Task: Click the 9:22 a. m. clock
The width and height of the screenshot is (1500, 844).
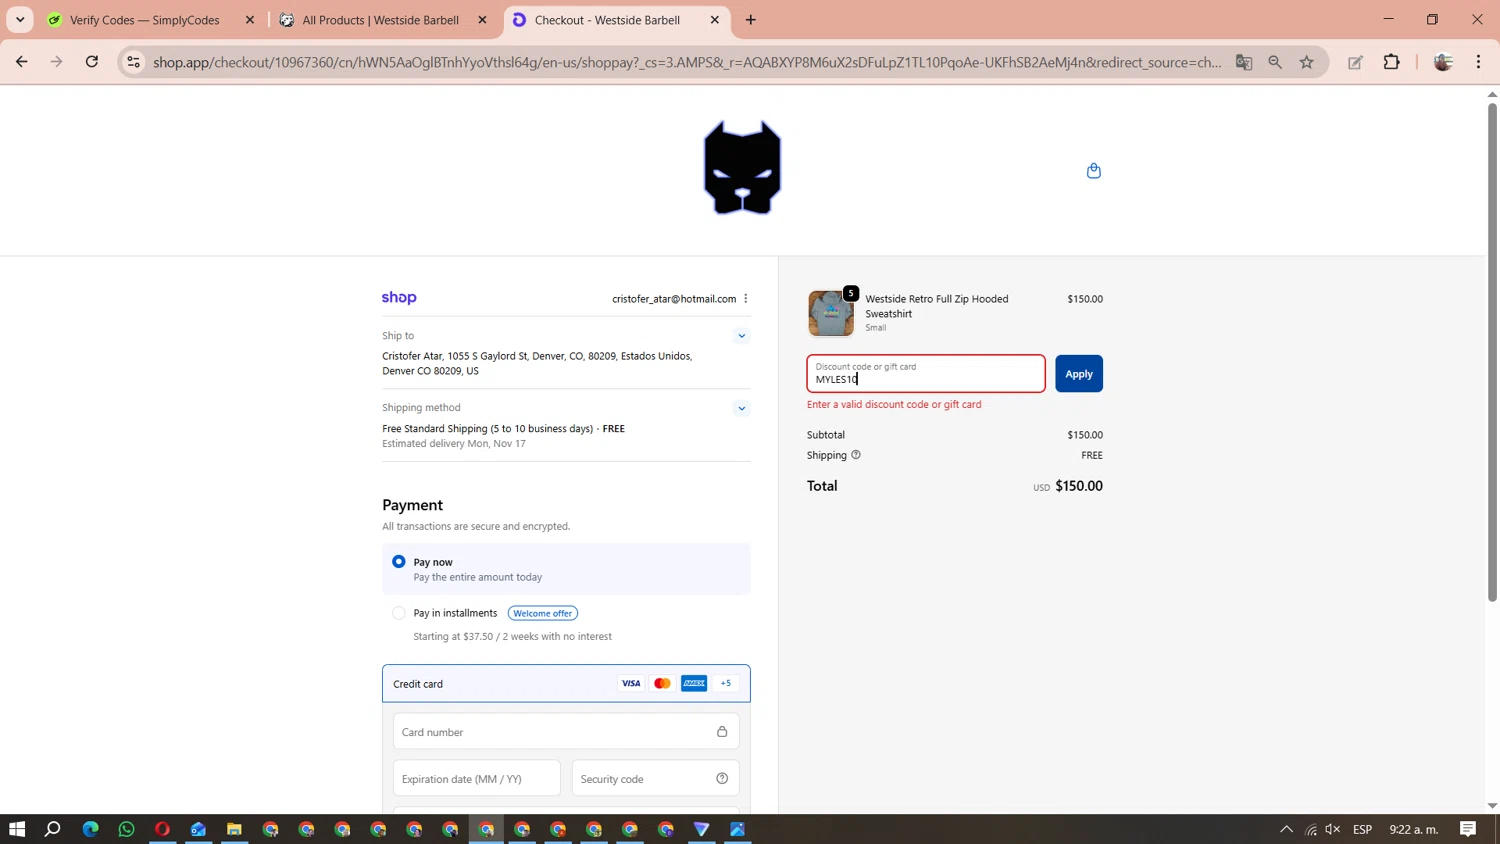Action: pyautogui.click(x=1413, y=829)
